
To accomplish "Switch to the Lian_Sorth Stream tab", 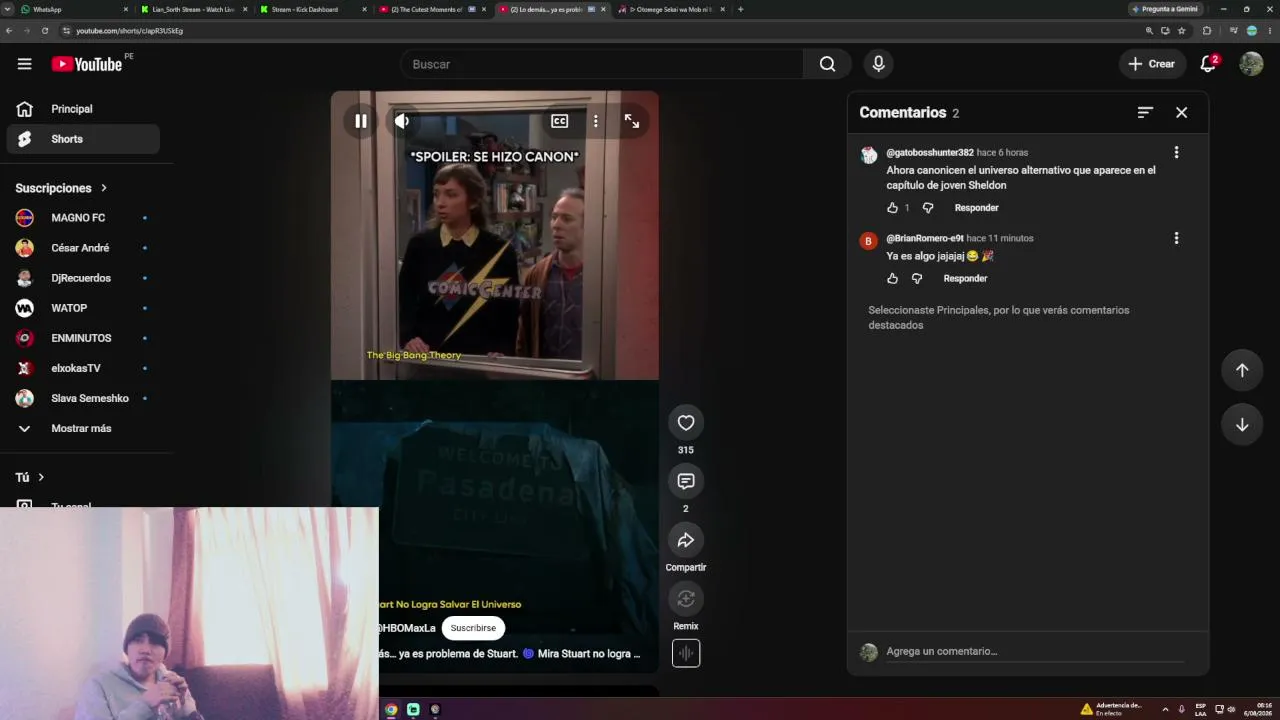I will click(x=194, y=9).
